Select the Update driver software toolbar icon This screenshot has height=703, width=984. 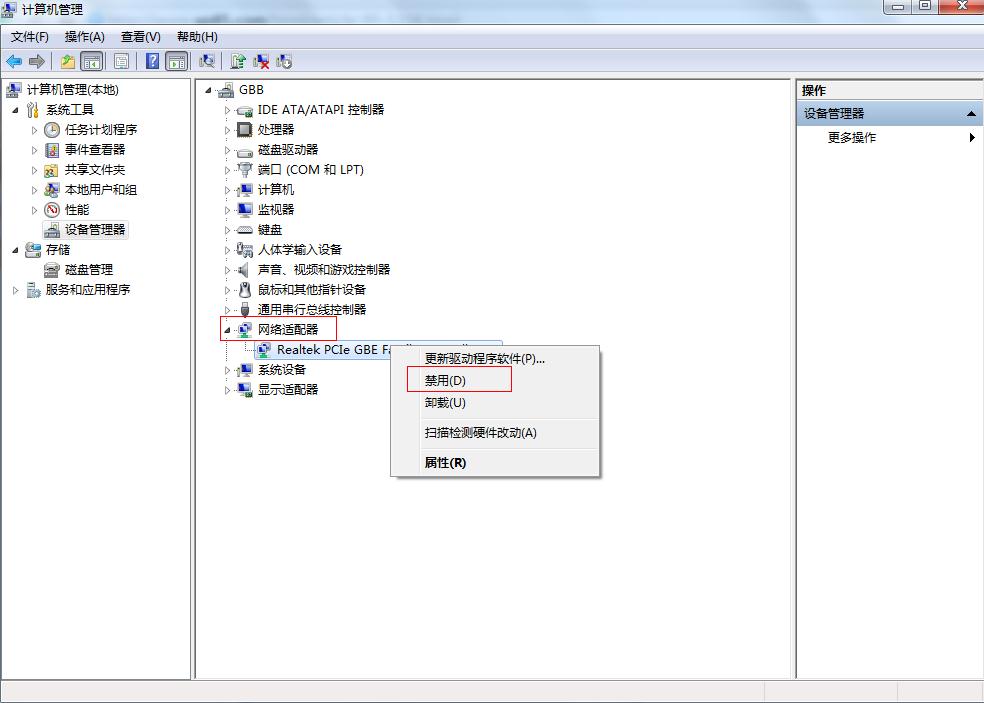(236, 61)
